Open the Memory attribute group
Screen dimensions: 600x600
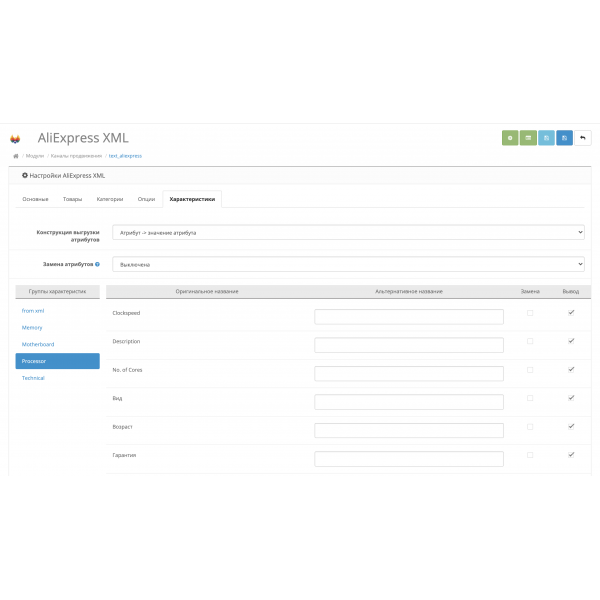[32, 328]
